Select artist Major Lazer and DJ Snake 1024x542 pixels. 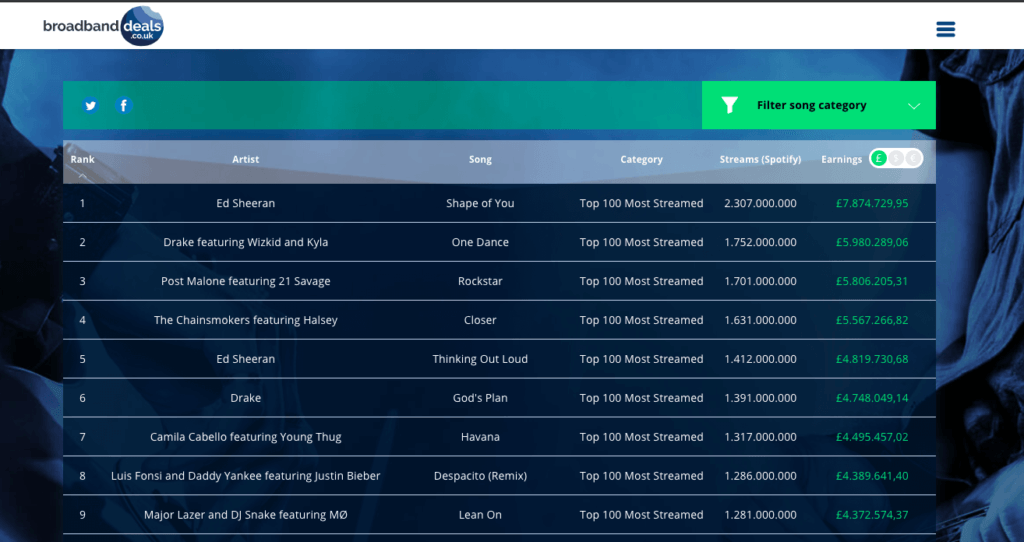[246, 515]
